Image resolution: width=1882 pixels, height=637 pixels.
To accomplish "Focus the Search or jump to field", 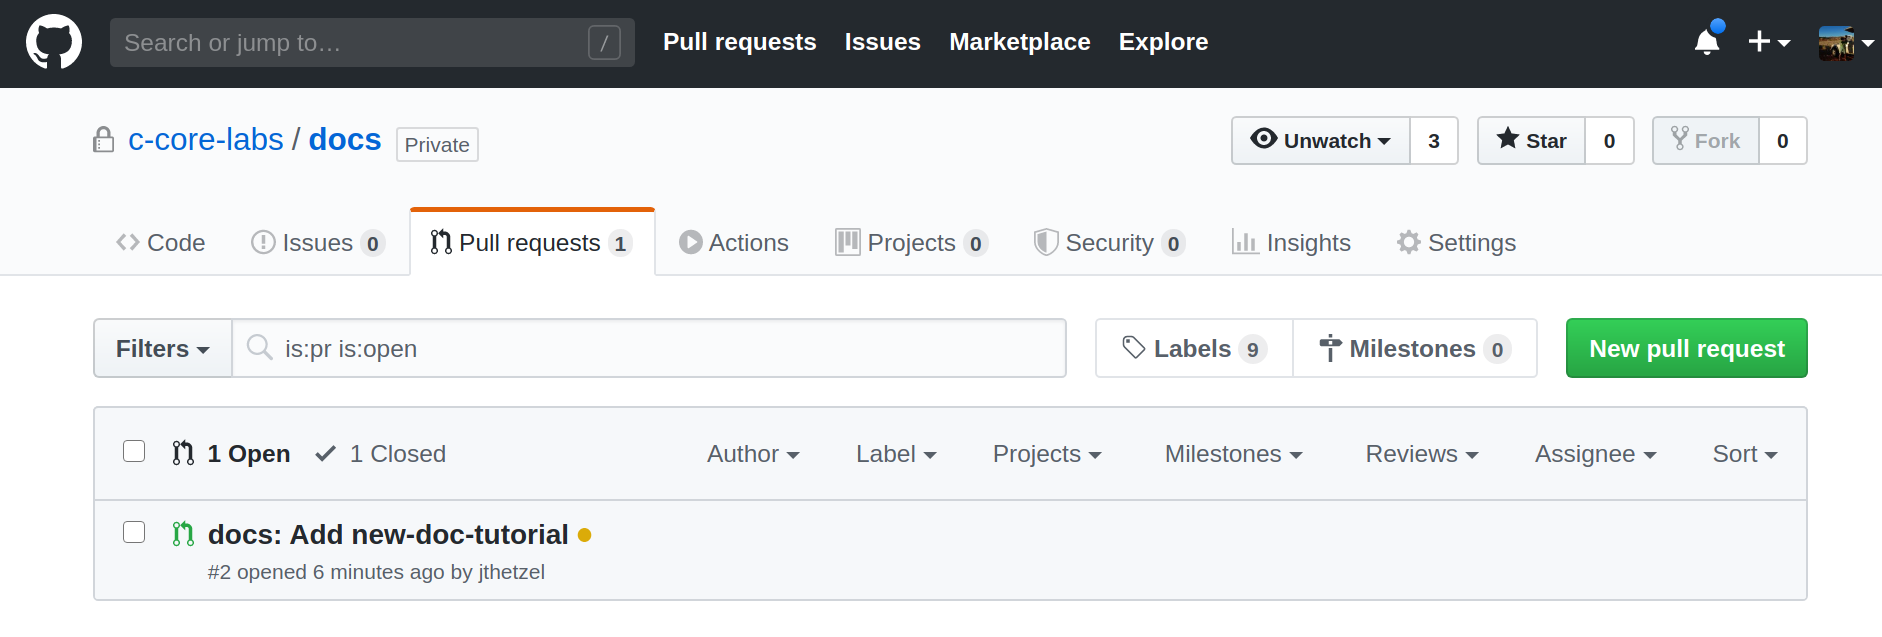I will click(372, 42).
